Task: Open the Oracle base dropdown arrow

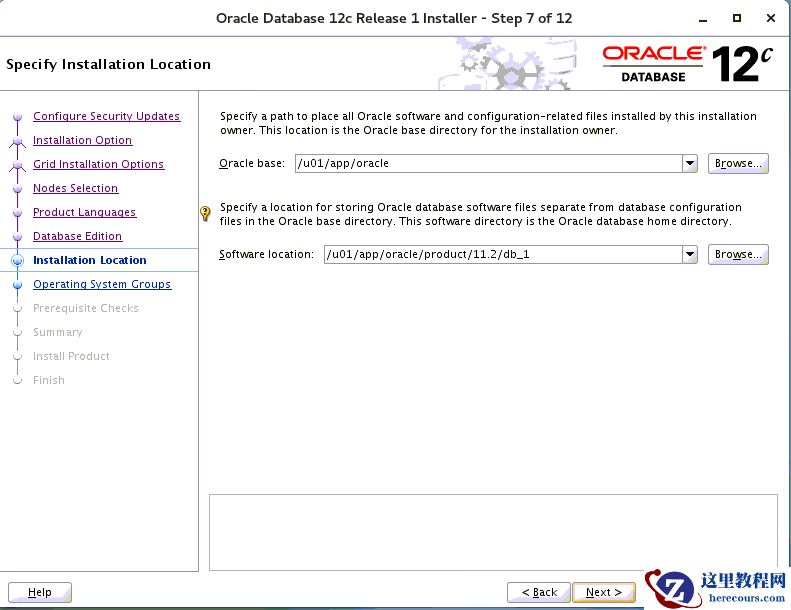Action: tap(690, 163)
